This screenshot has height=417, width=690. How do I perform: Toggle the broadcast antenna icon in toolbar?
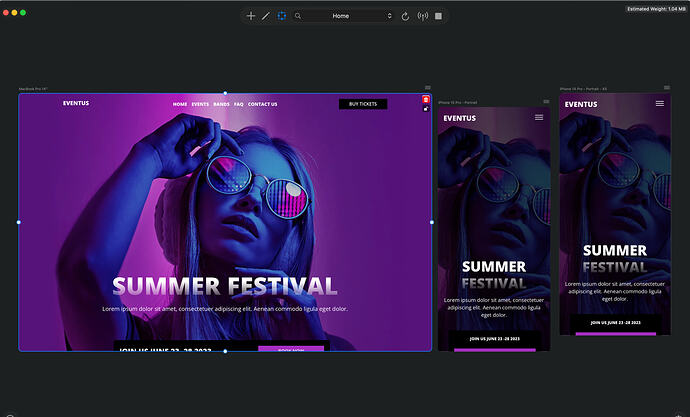pyautogui.click(x=422, y=16)
